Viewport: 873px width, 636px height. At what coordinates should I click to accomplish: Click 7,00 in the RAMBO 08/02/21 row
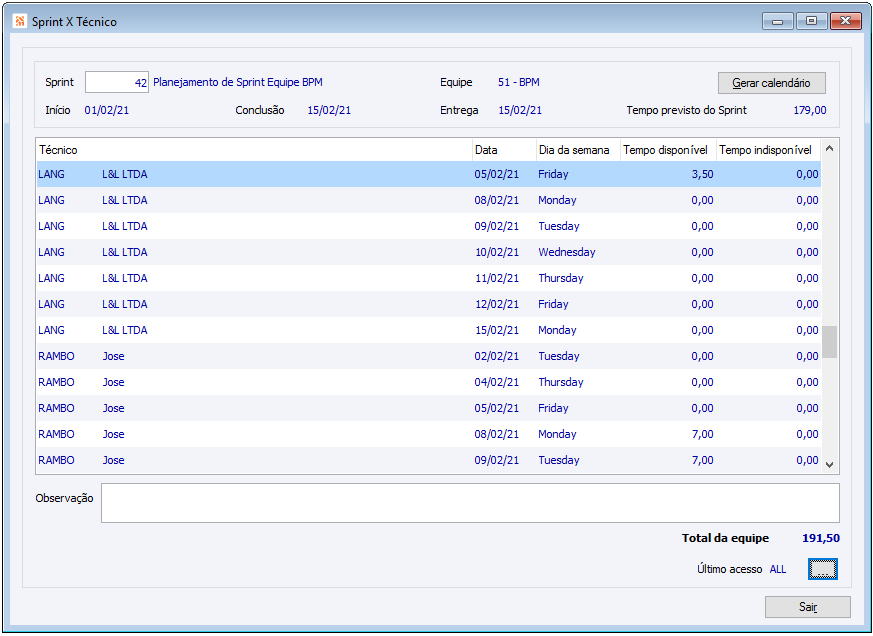coord(702,434)
